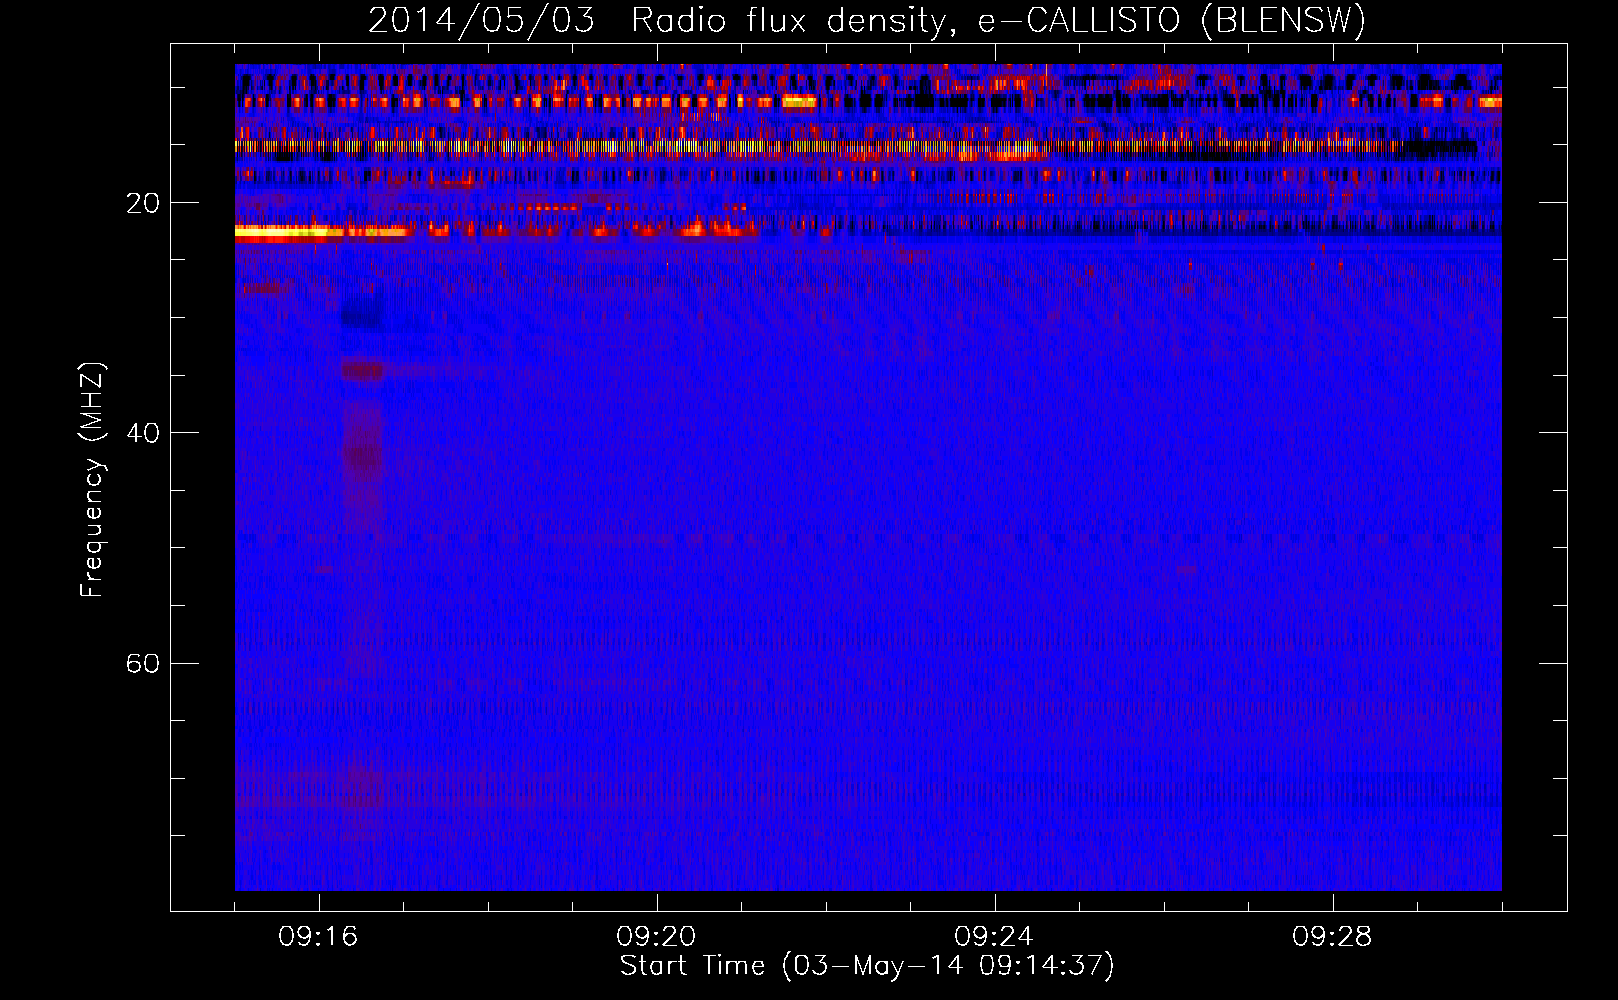The image size is (1618, 1000).
Task: Select the 09:20 time tick label
Action: click(x=656, y=937)
